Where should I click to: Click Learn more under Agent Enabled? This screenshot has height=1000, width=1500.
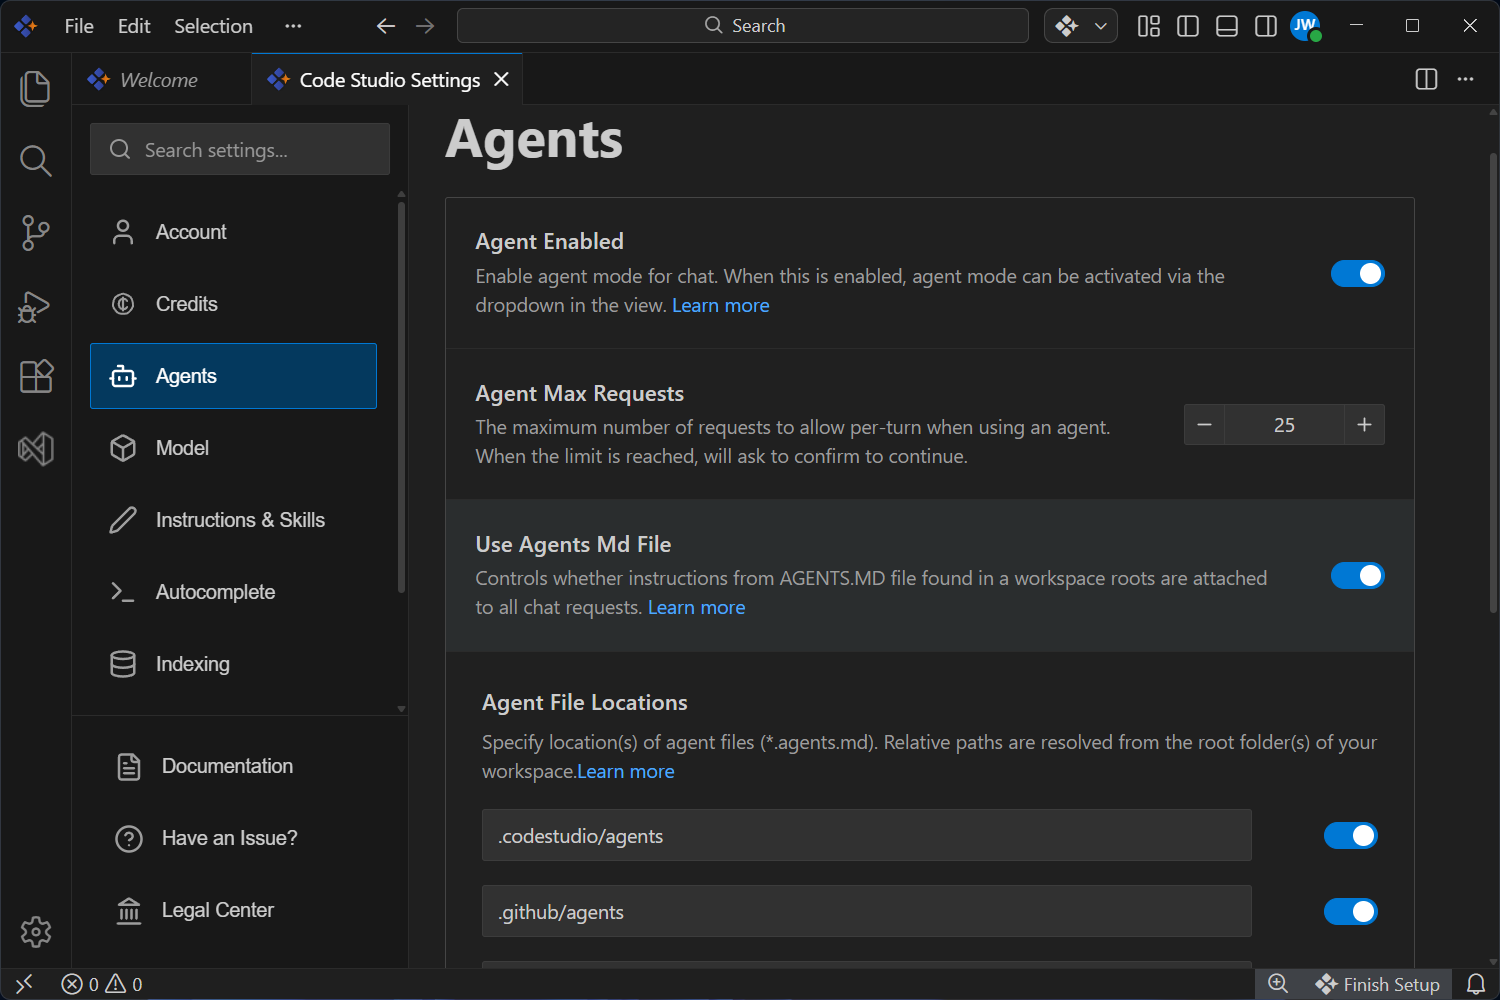tap(721, 306)
